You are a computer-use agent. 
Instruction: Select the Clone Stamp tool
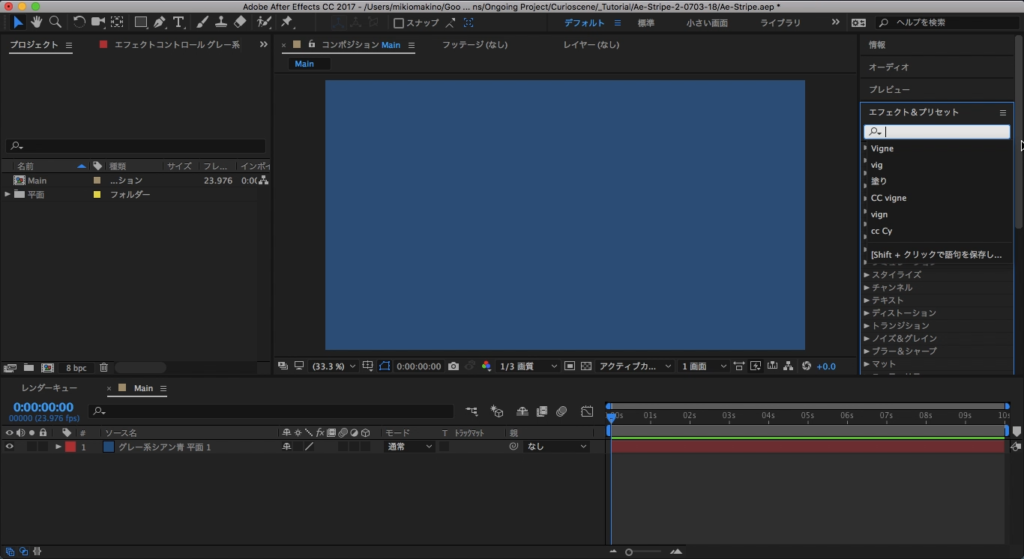click(x=220, y=22)
